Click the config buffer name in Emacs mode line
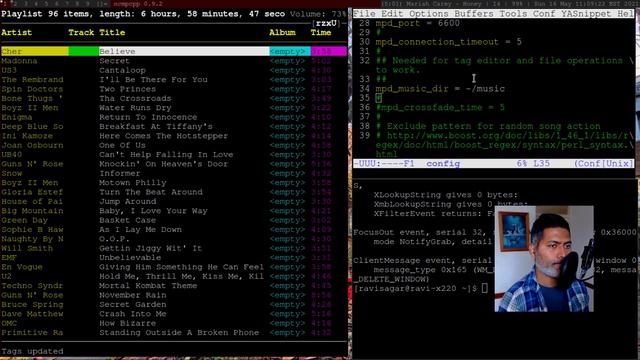640x360 pixels. (443, 164)
